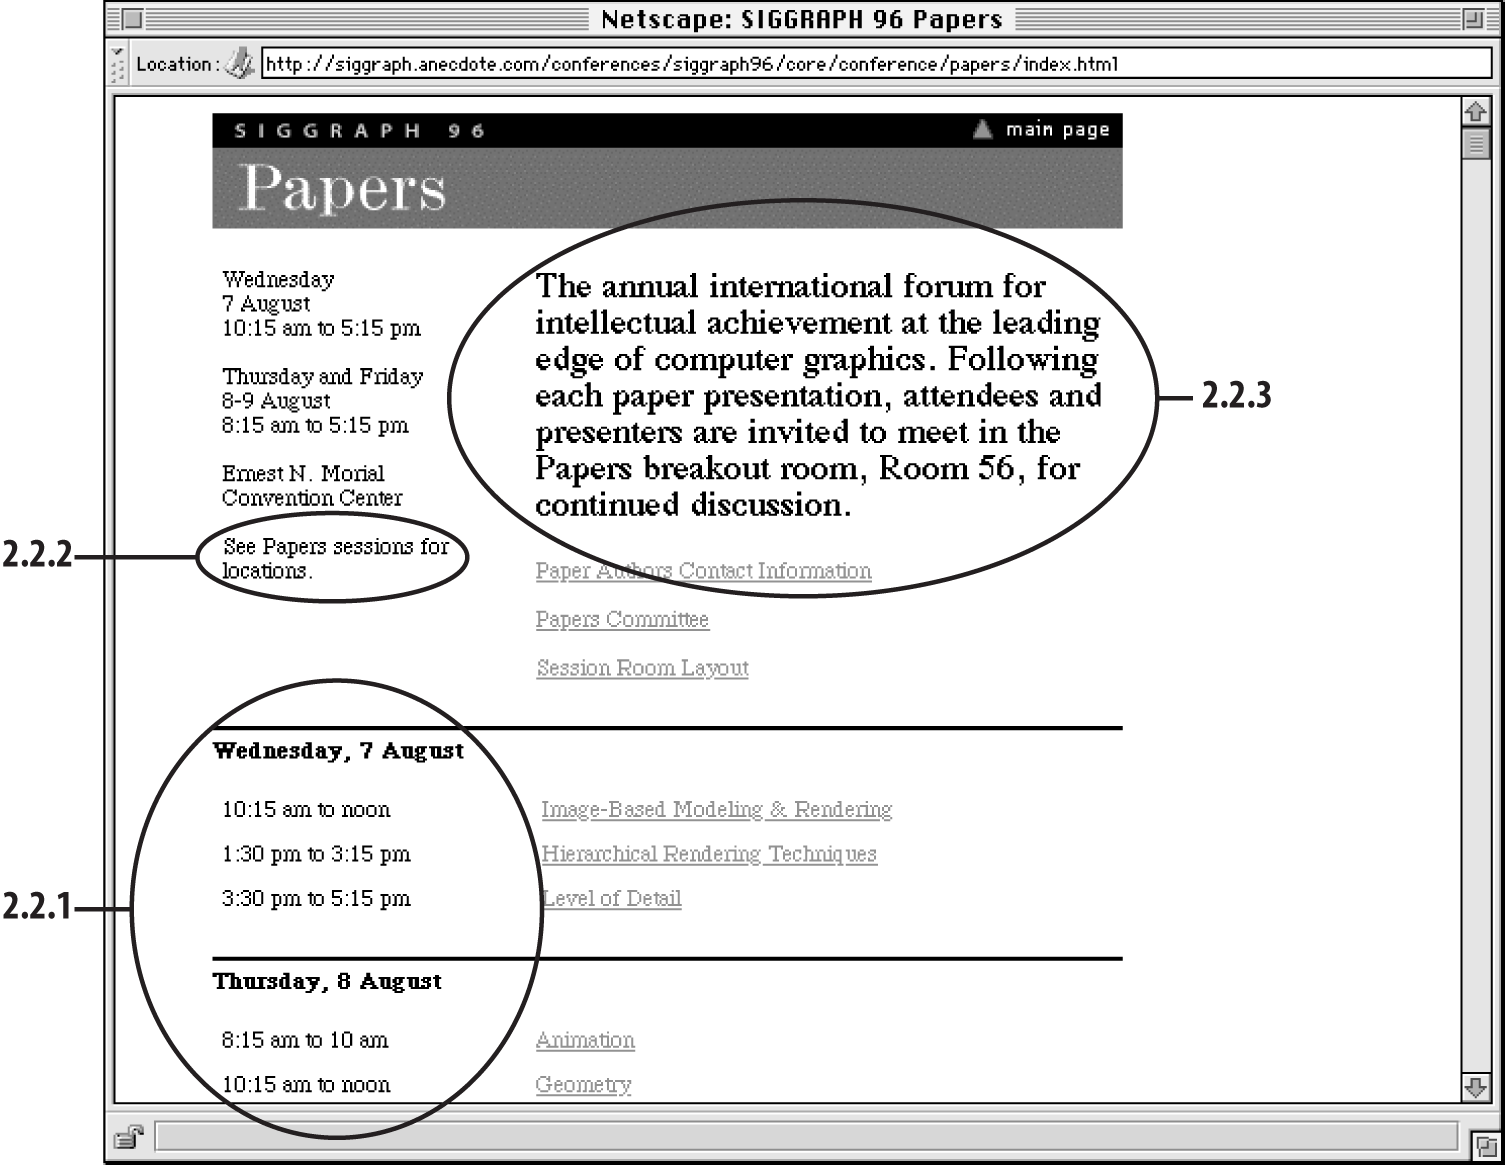Open Image-Based Modeling & Rendering session
The height and width of the screenshot is (1165, 1505).
coord(716,809)
